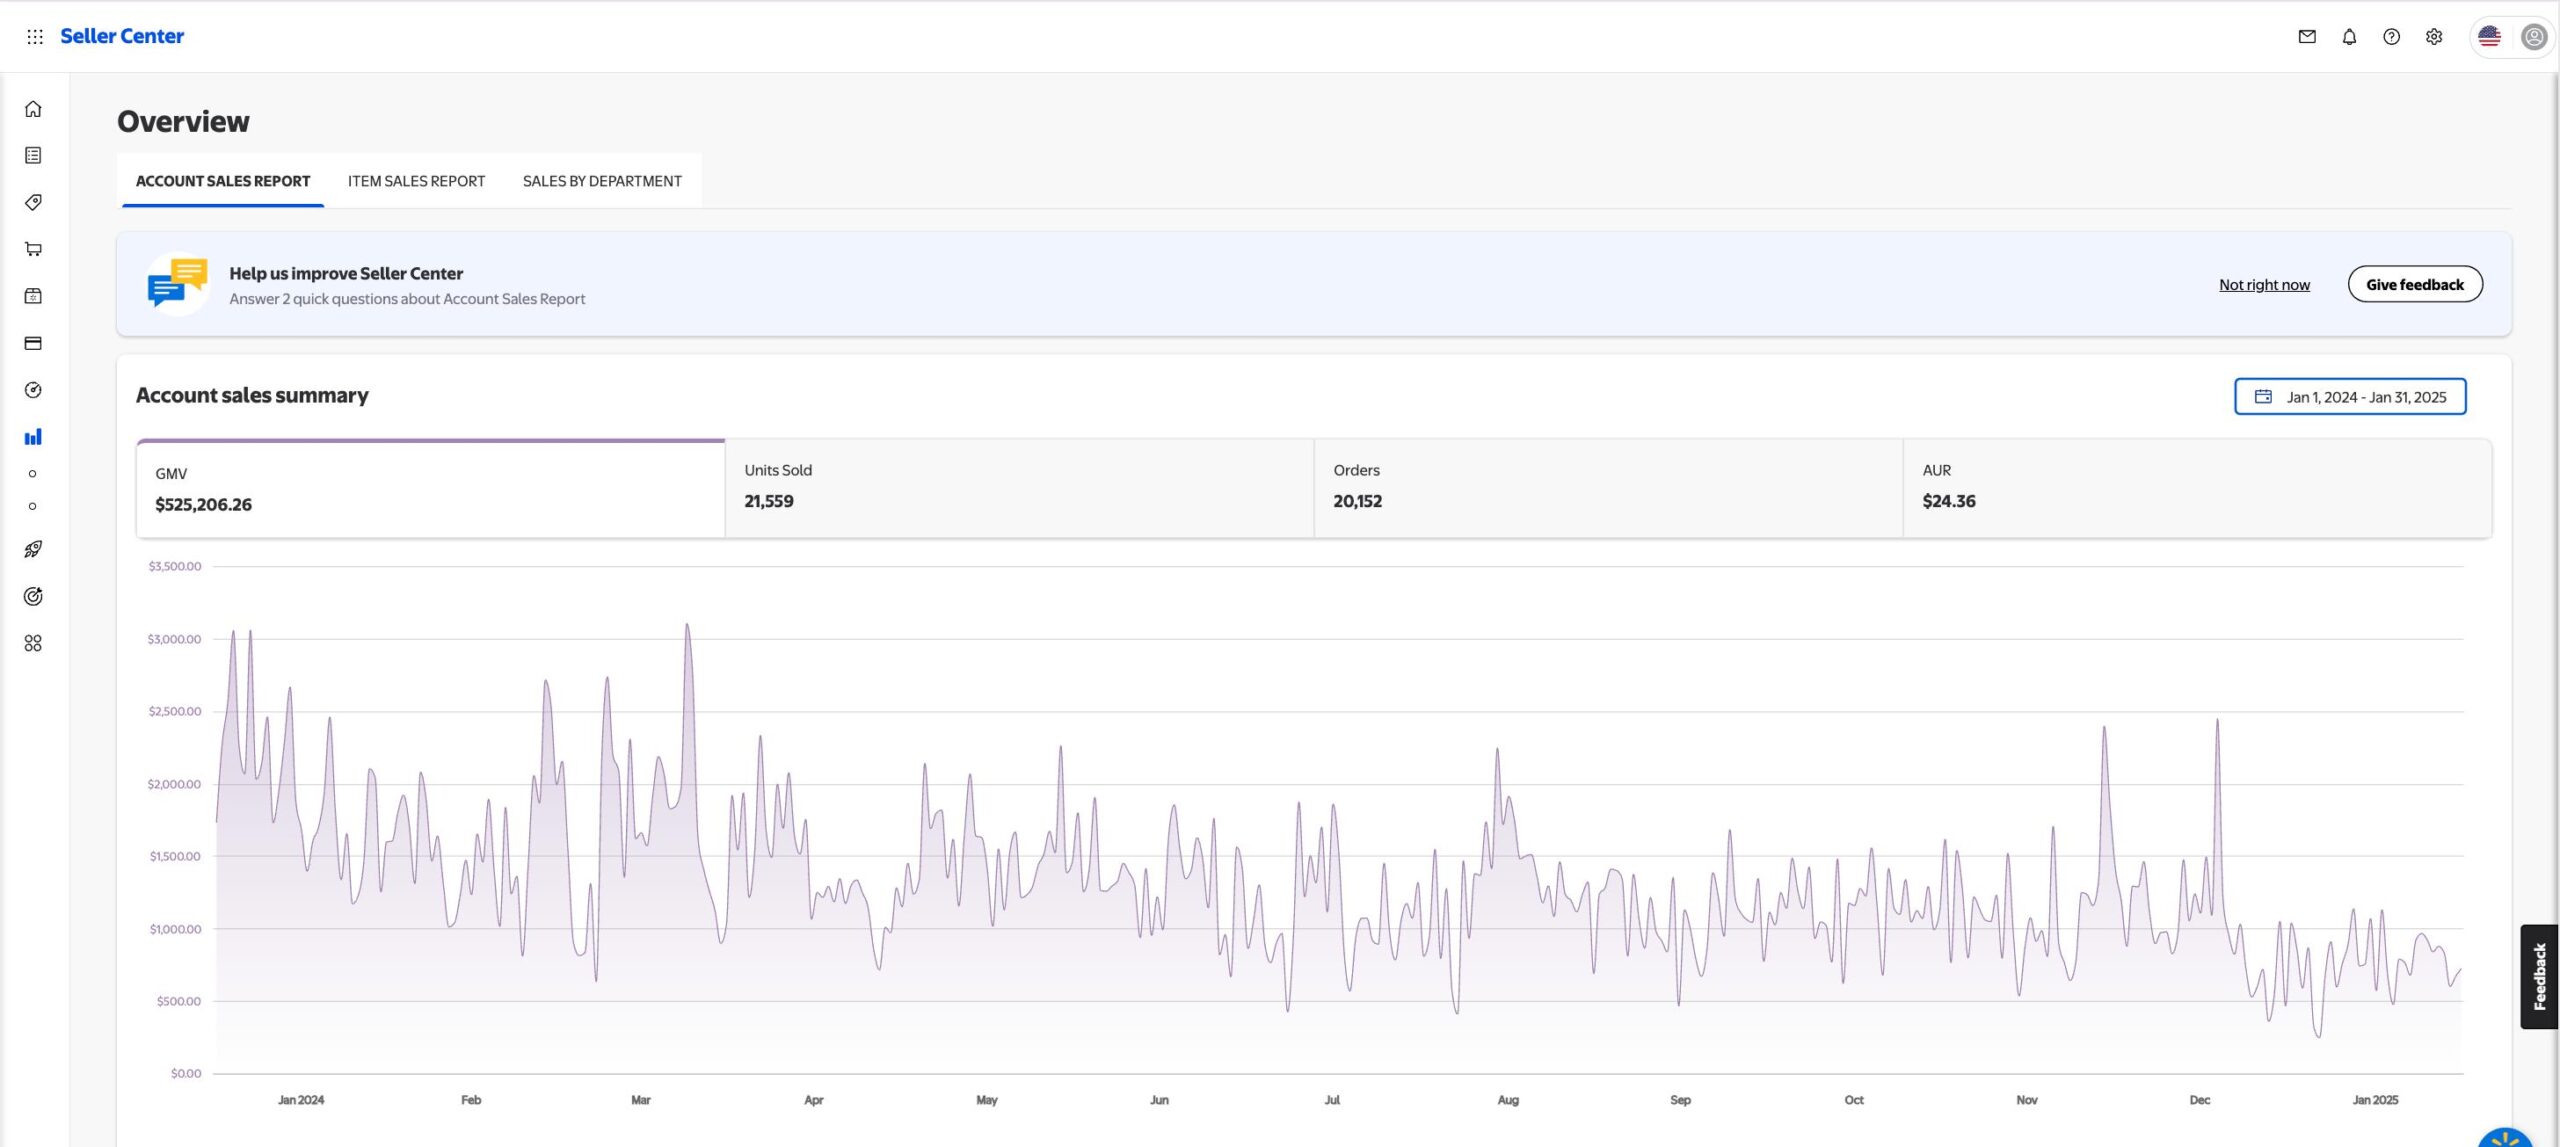Click the Account sales summary heading
The height and width of the screenshot is (1147, 2560).
click(x=252, y=396)
